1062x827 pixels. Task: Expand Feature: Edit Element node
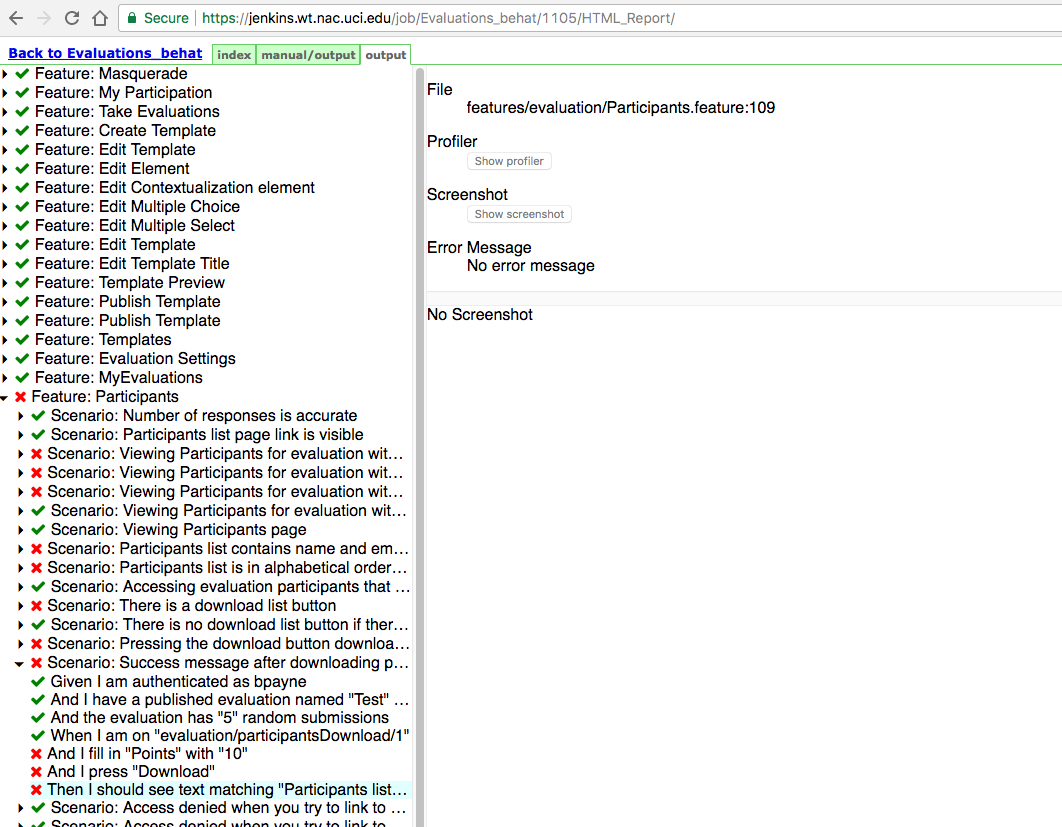5,169
